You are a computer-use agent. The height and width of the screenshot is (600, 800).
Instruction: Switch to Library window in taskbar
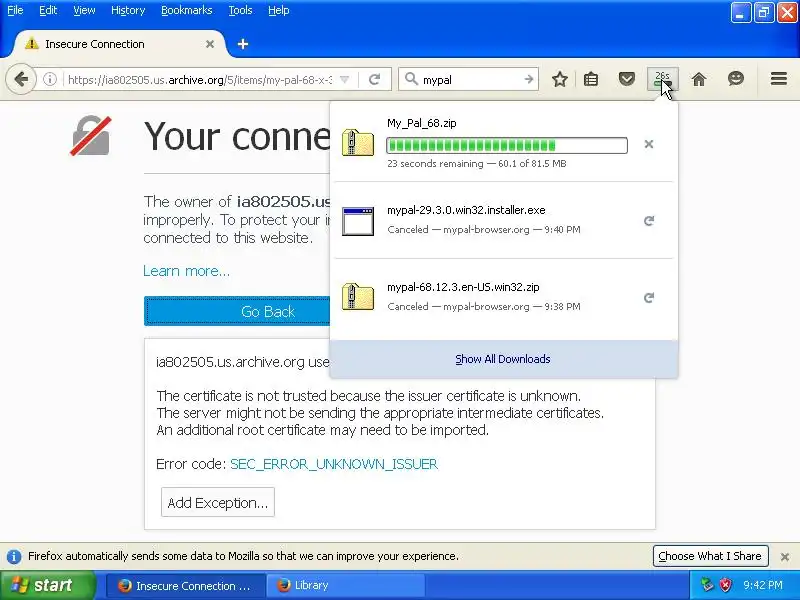pyautogui.click(x=345, y=585)
